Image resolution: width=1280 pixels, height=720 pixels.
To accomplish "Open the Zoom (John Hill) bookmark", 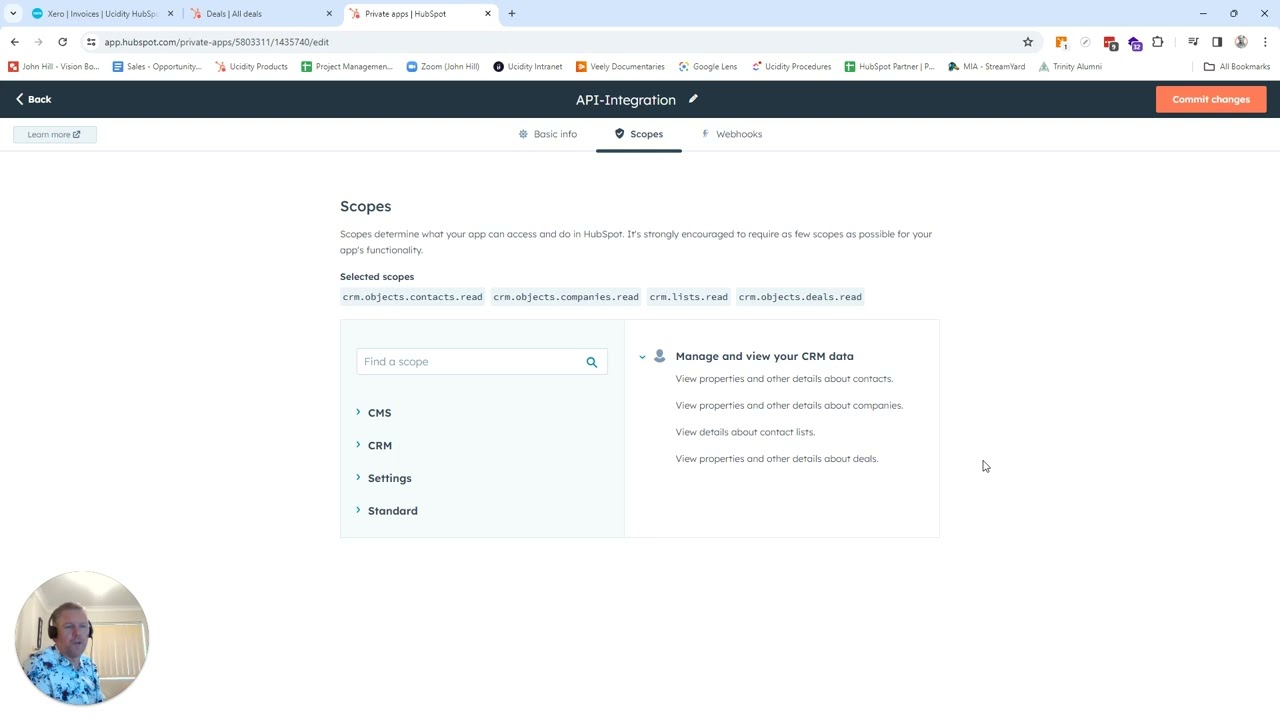I will click(443, 67).
